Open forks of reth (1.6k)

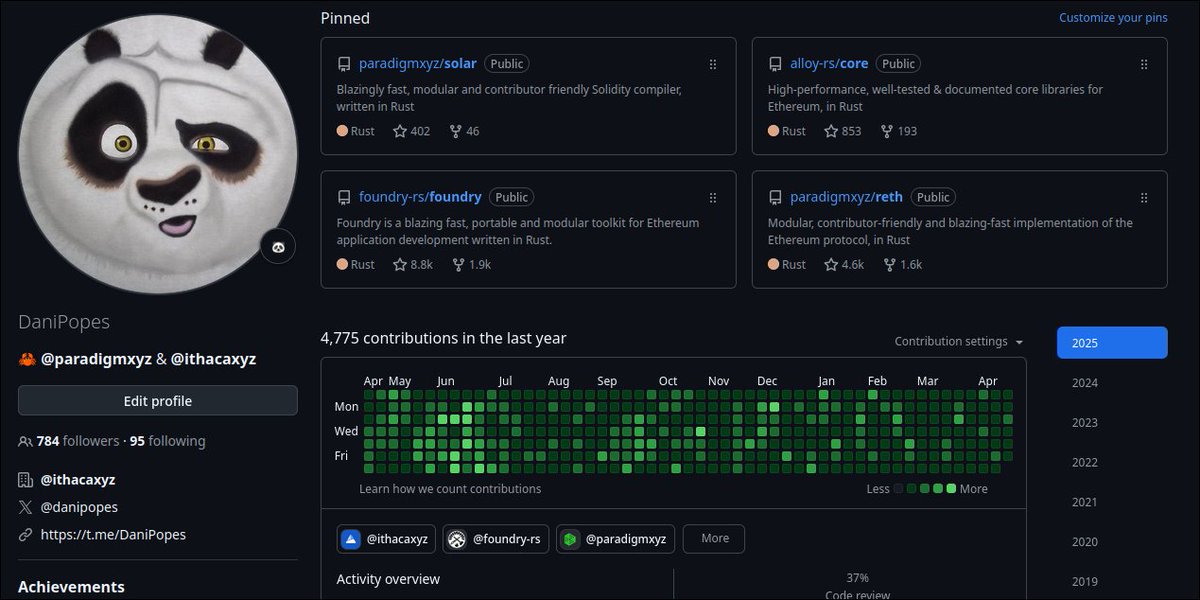[x=902, y=265]
